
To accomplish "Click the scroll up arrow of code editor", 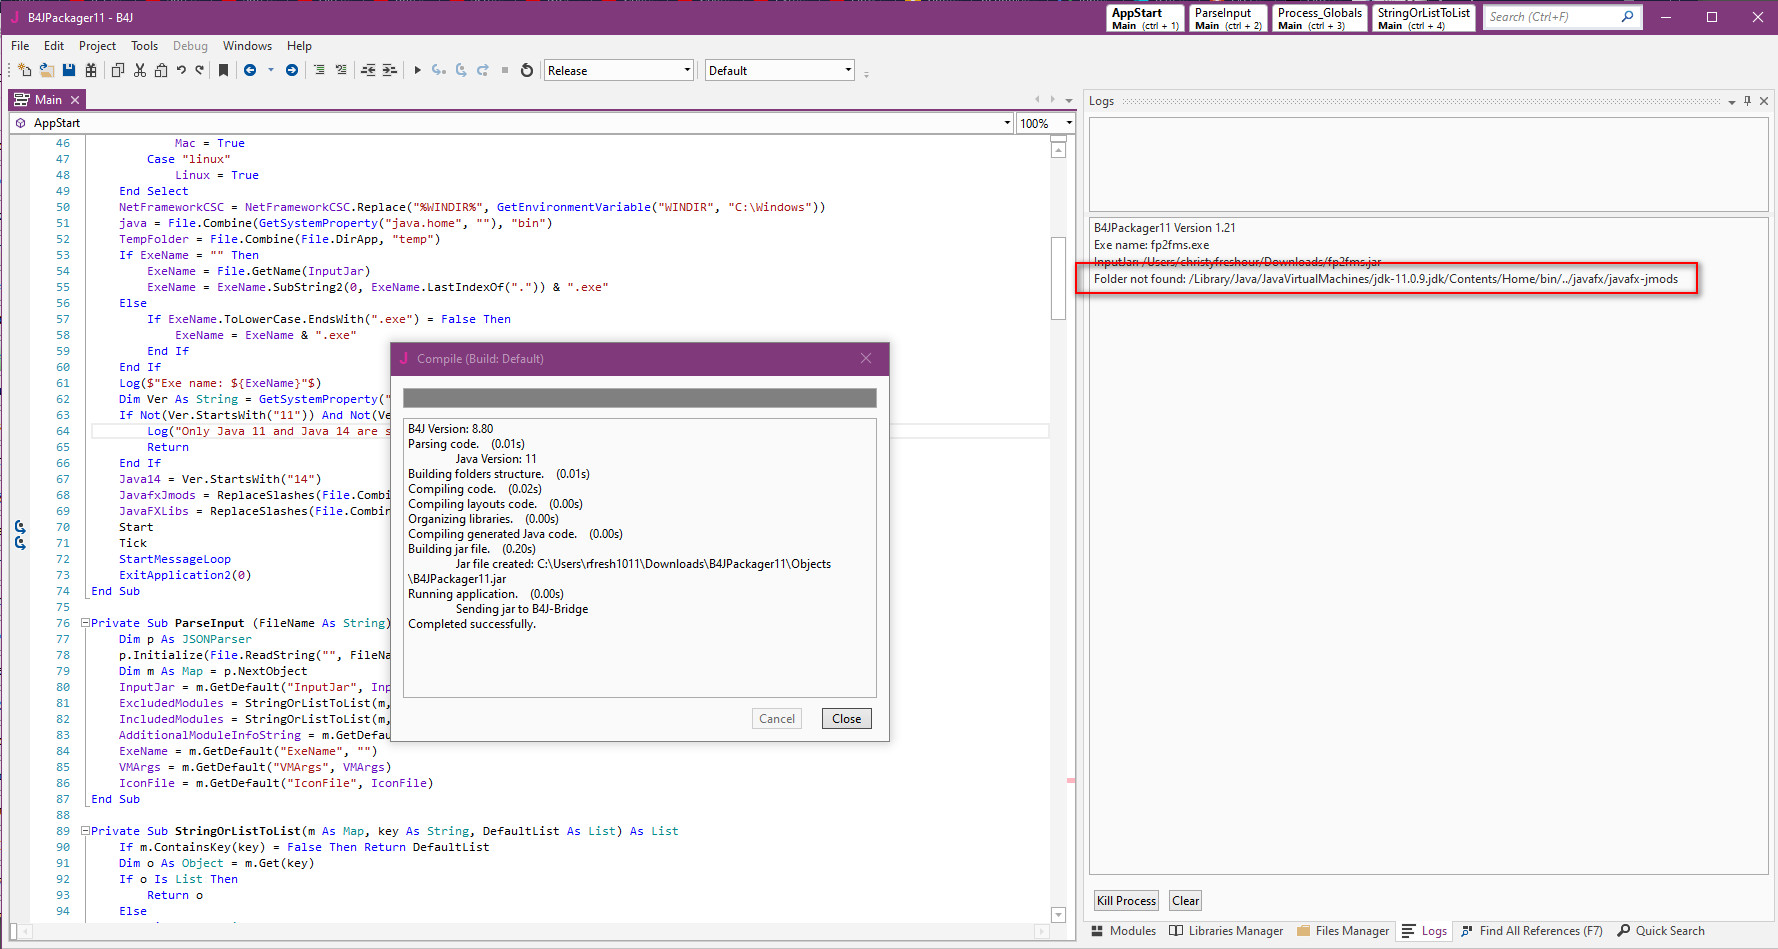I will [x=1058, y=150].
